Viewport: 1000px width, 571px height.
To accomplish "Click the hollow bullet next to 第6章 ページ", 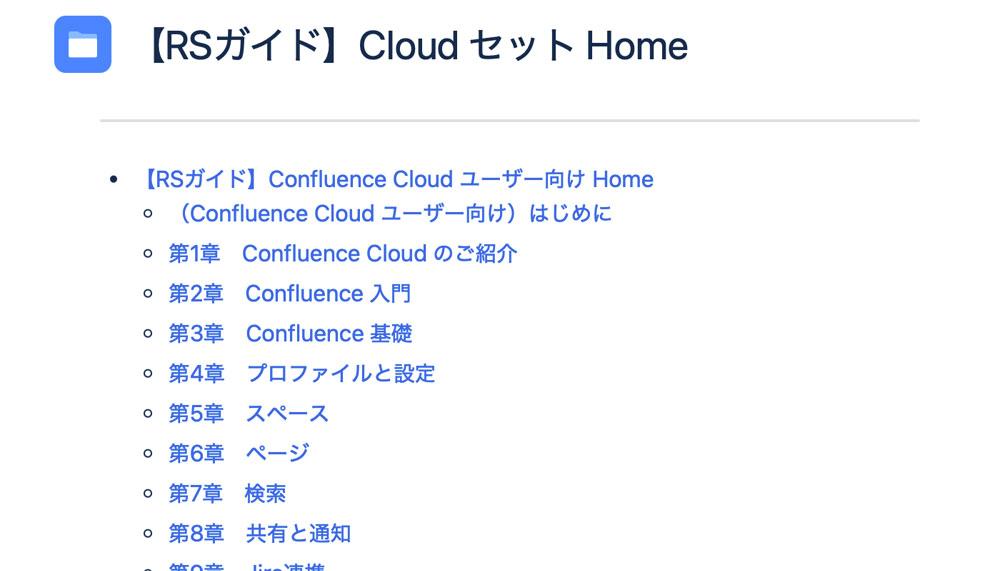I will (148, 454).
